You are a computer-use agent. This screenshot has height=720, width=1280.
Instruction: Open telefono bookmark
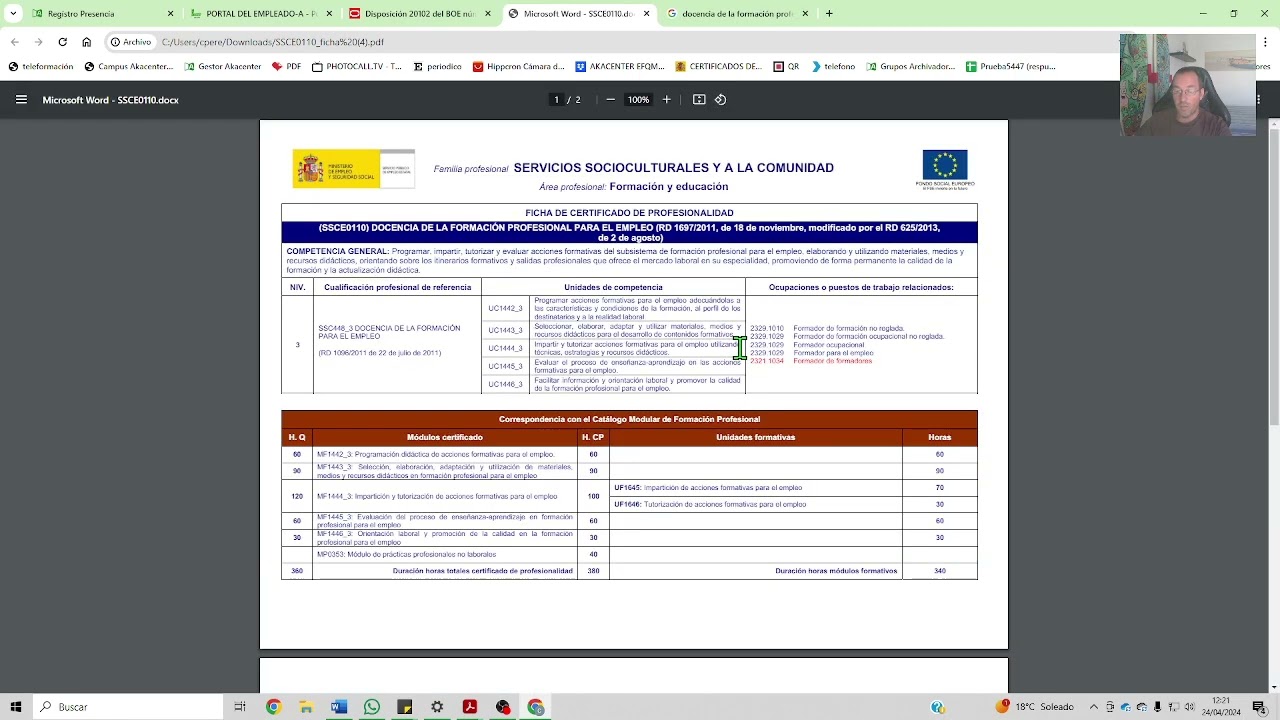pyautogui.click(x=833, y=67)
